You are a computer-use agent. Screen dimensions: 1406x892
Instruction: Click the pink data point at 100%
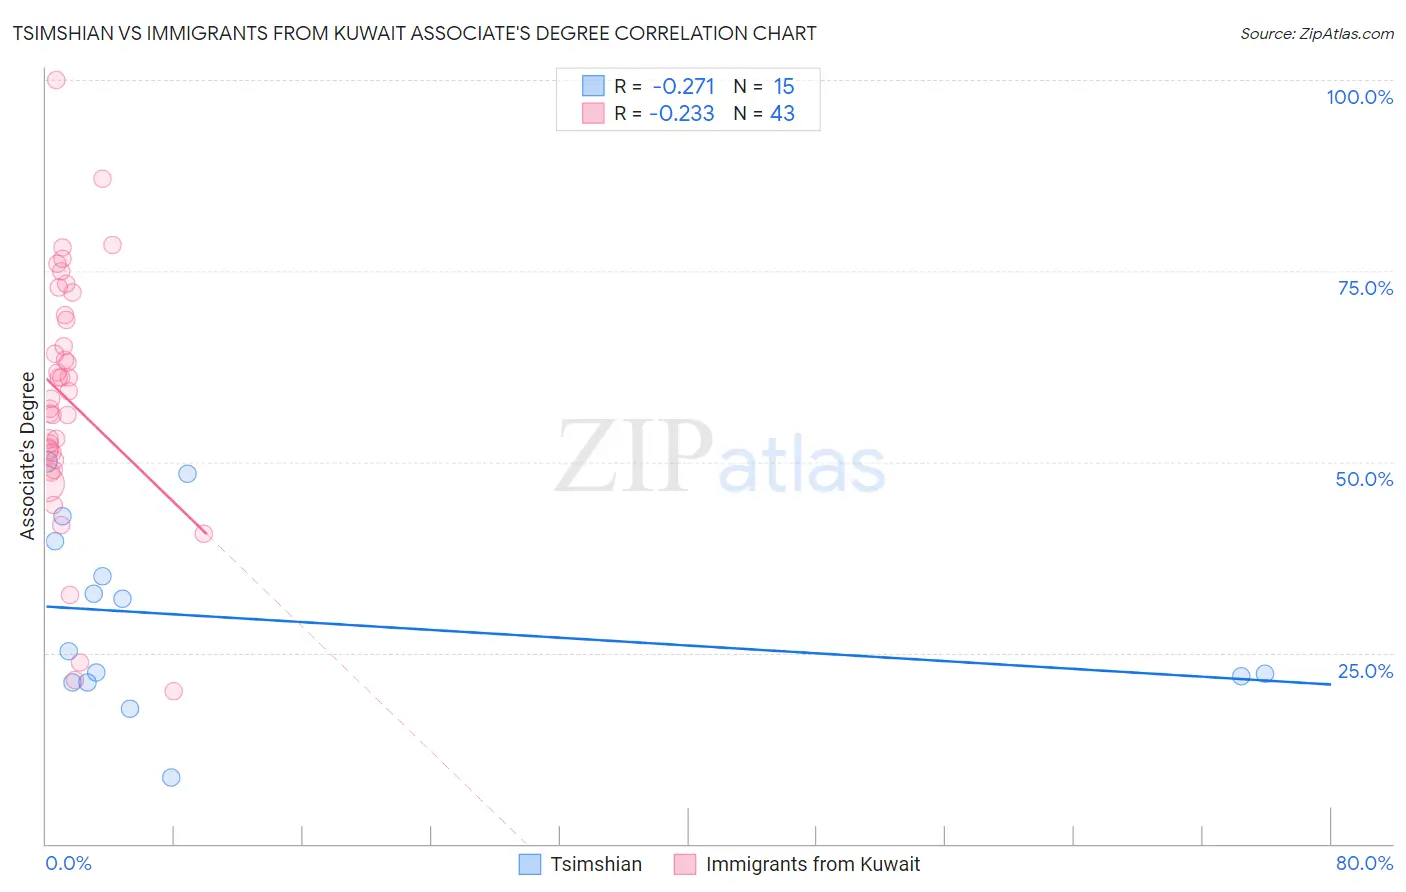tap(56, 80)
